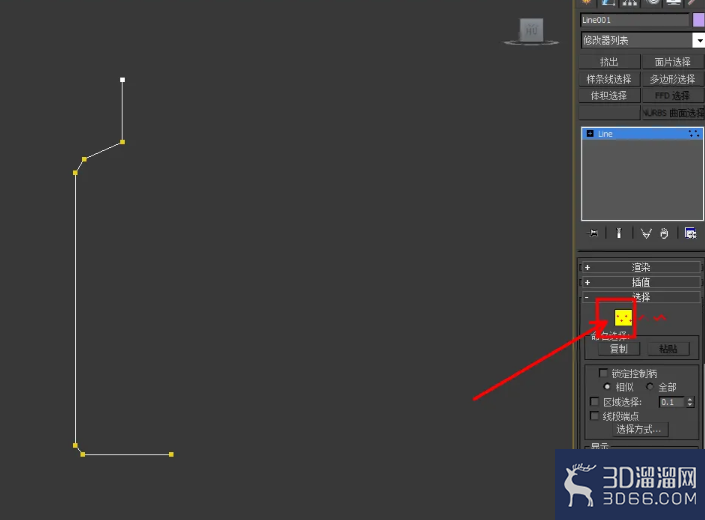The image size is (705, 520).
Task: Select the 全部 radio button
Action: click(x=650, y=387)
